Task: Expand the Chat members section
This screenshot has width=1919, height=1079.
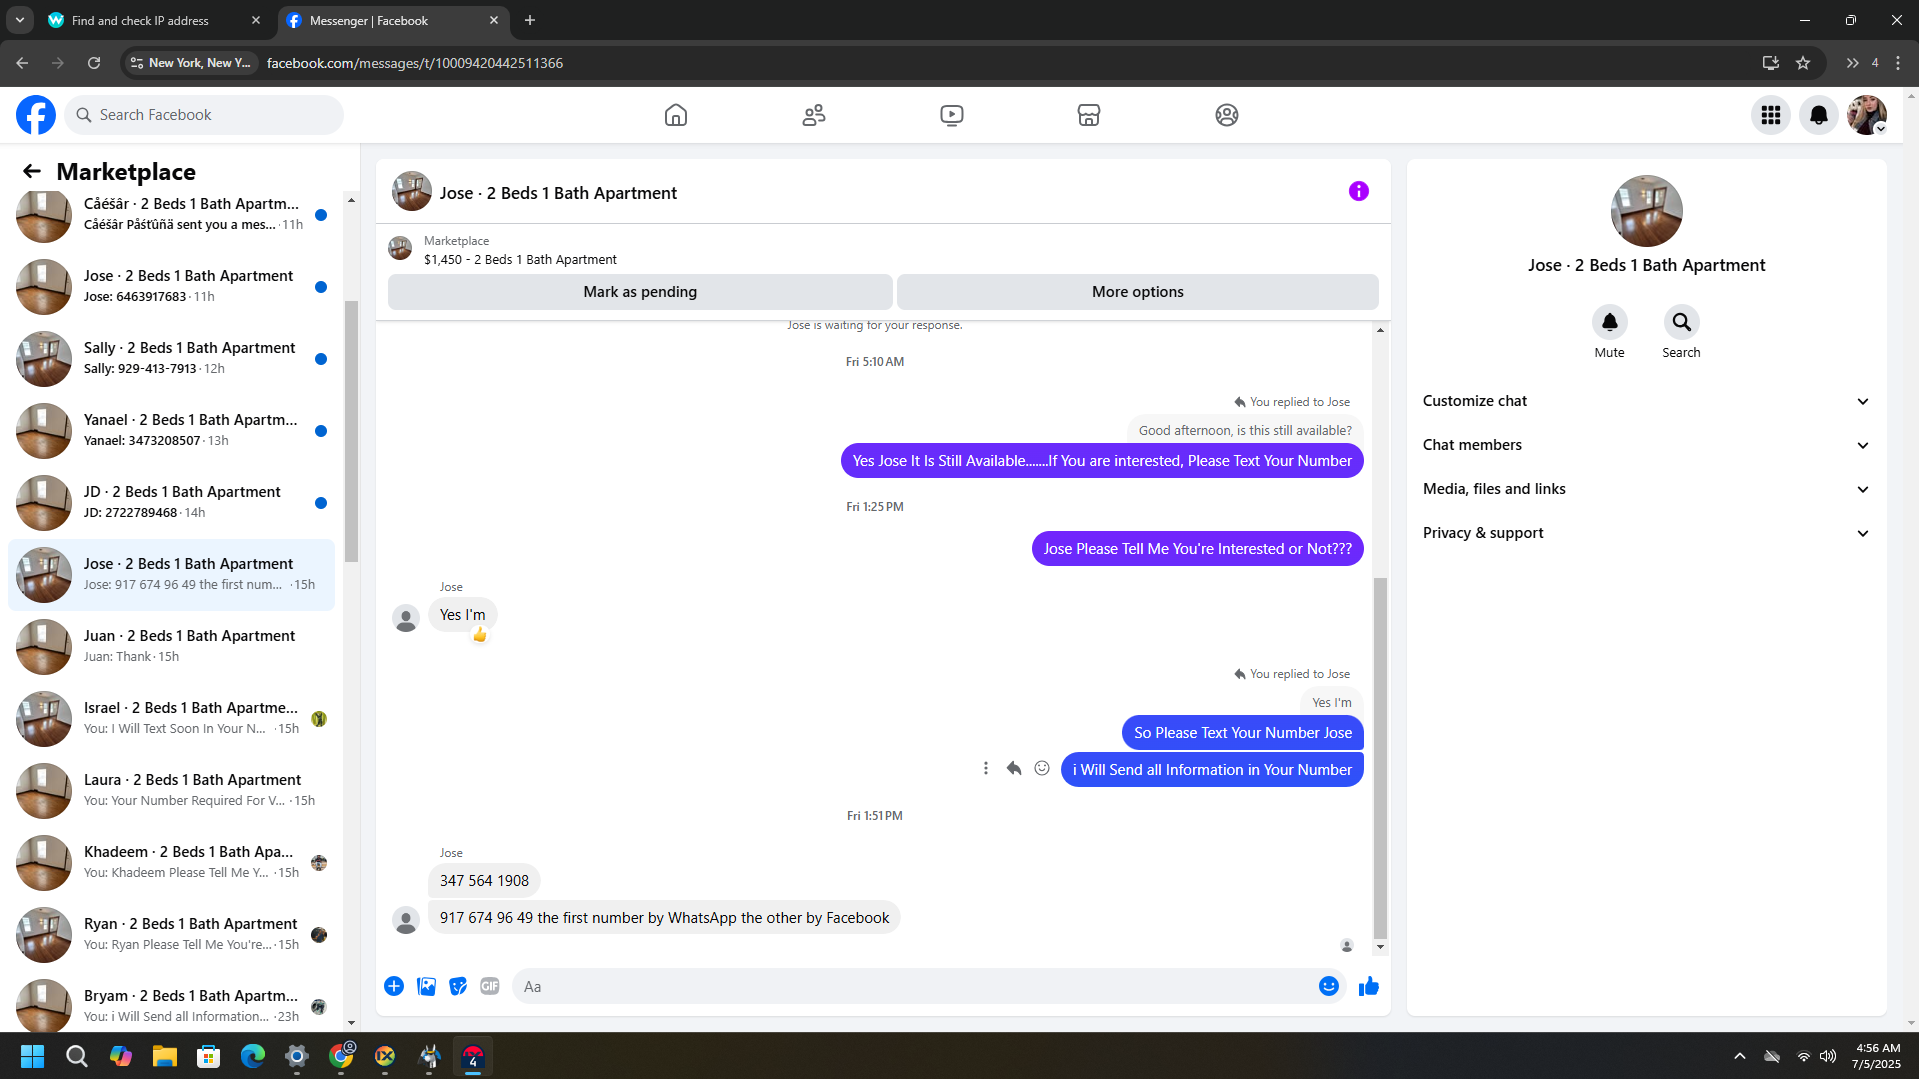Action: pyautogui.click(x=1646, y=445)
